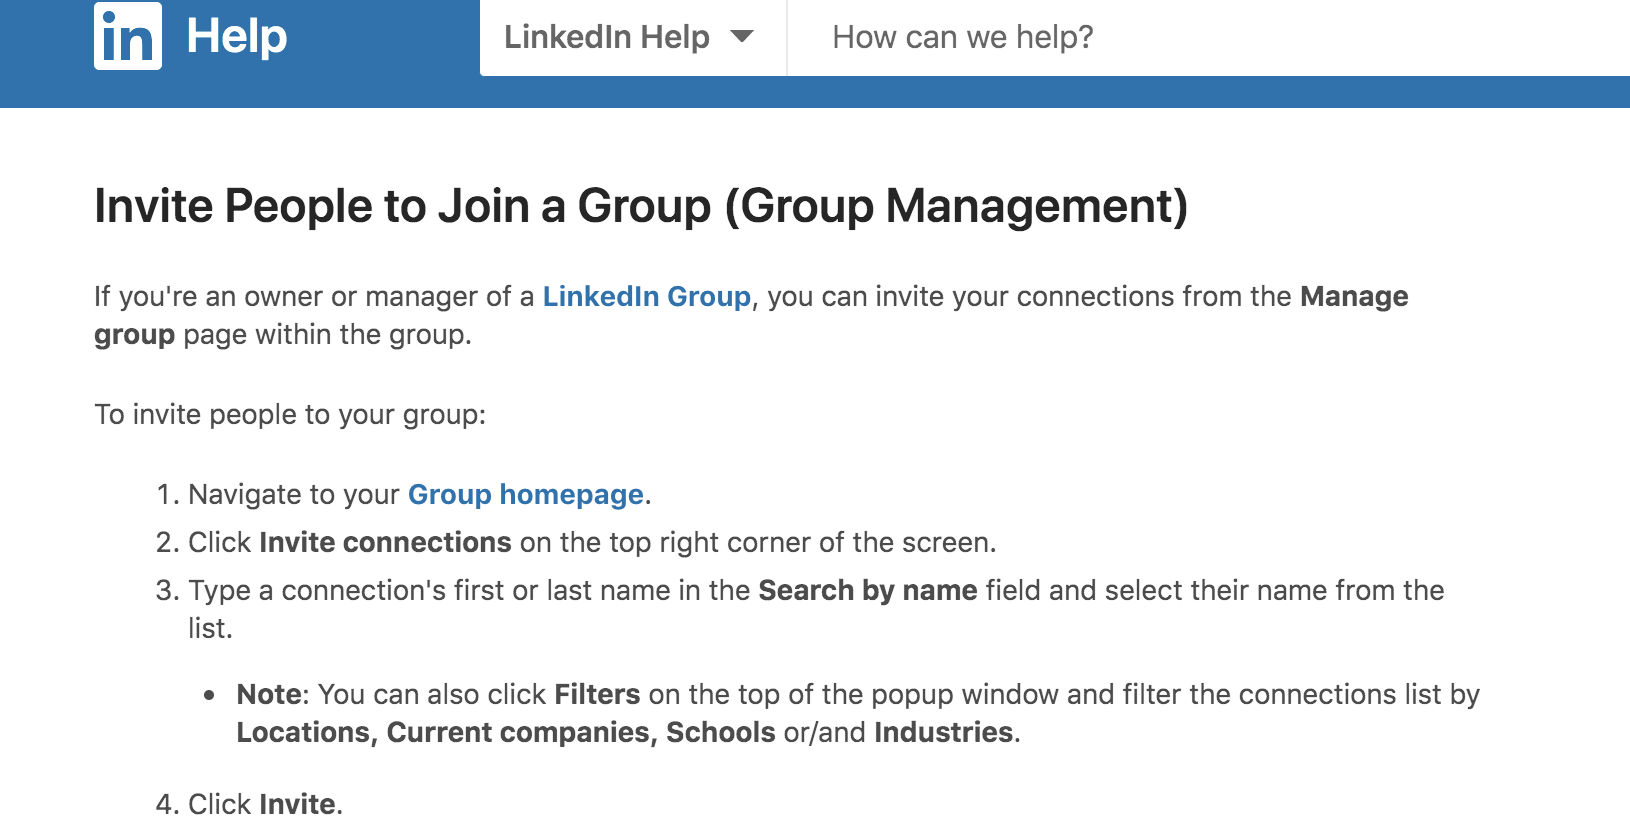Click the "To invite people to your group:" line
The width and height of the screenshot is (1630, 818).
[289, 414]
